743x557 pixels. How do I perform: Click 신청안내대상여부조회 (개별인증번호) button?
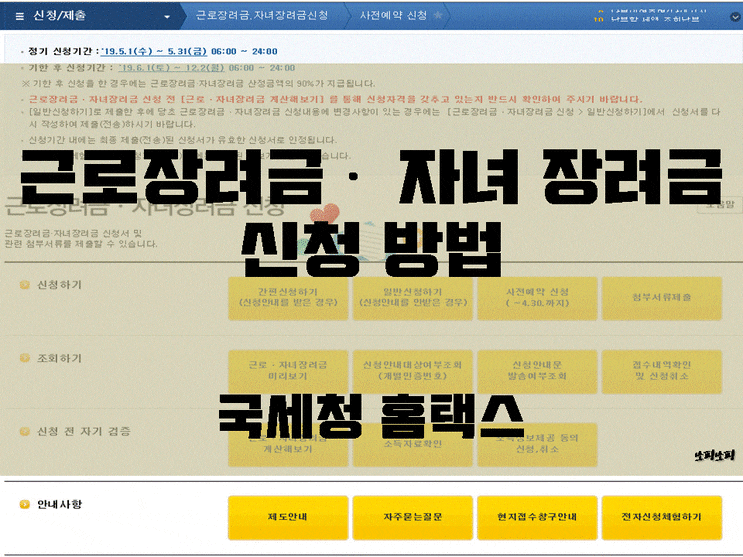tap(413, 371)
